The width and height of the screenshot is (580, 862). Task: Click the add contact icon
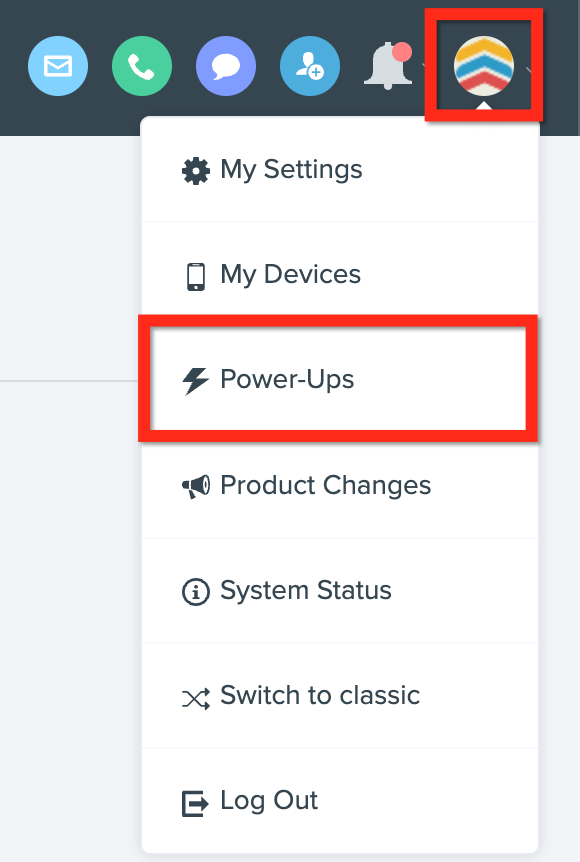[x=310, y=66]
